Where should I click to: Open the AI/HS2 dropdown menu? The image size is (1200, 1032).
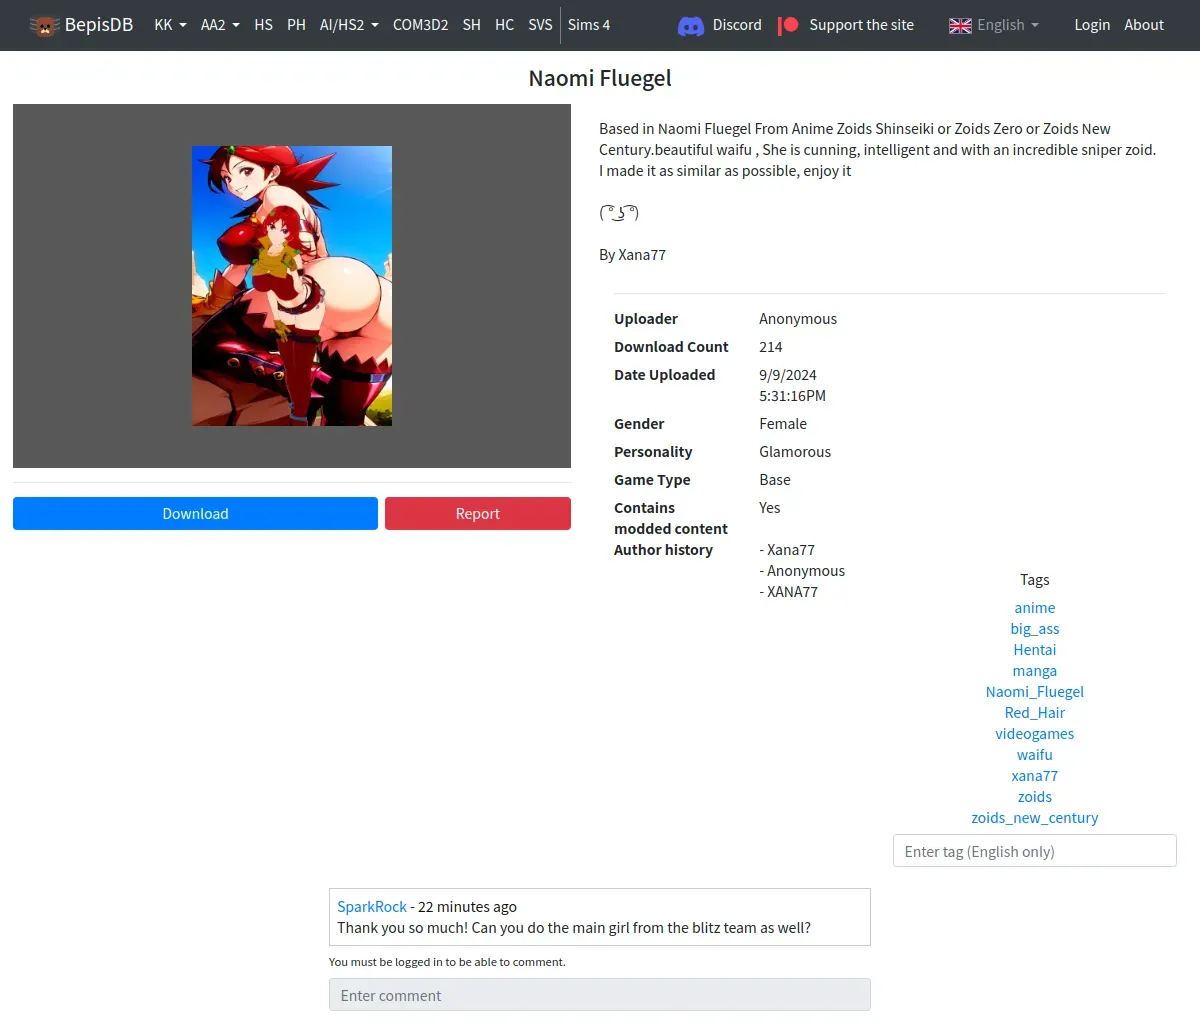pos(349,25)
